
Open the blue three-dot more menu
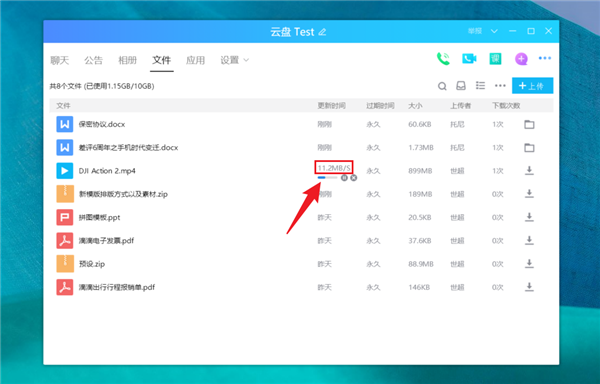[545, 58]
